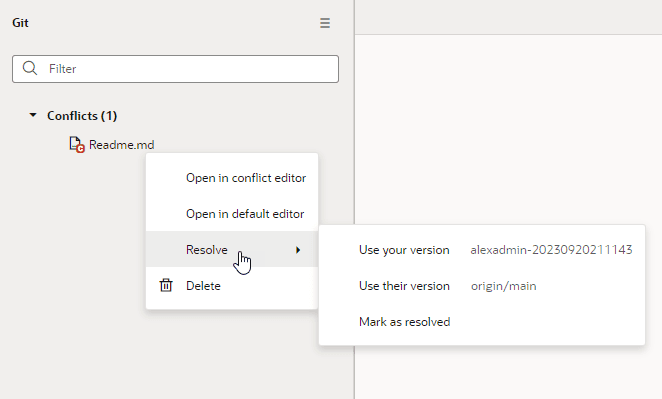Select Use their version
This screenshot has width=662, height=399.
(404, 286)
